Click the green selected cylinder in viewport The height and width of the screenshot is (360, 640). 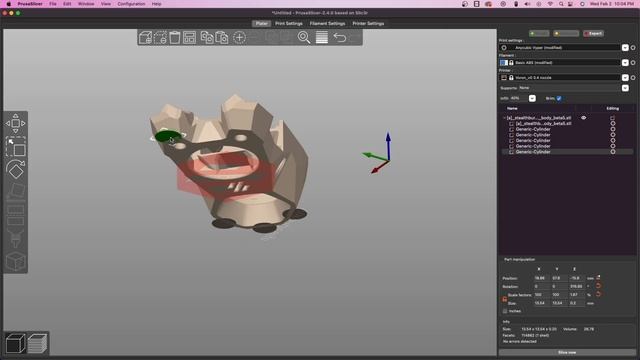point(167,136)
